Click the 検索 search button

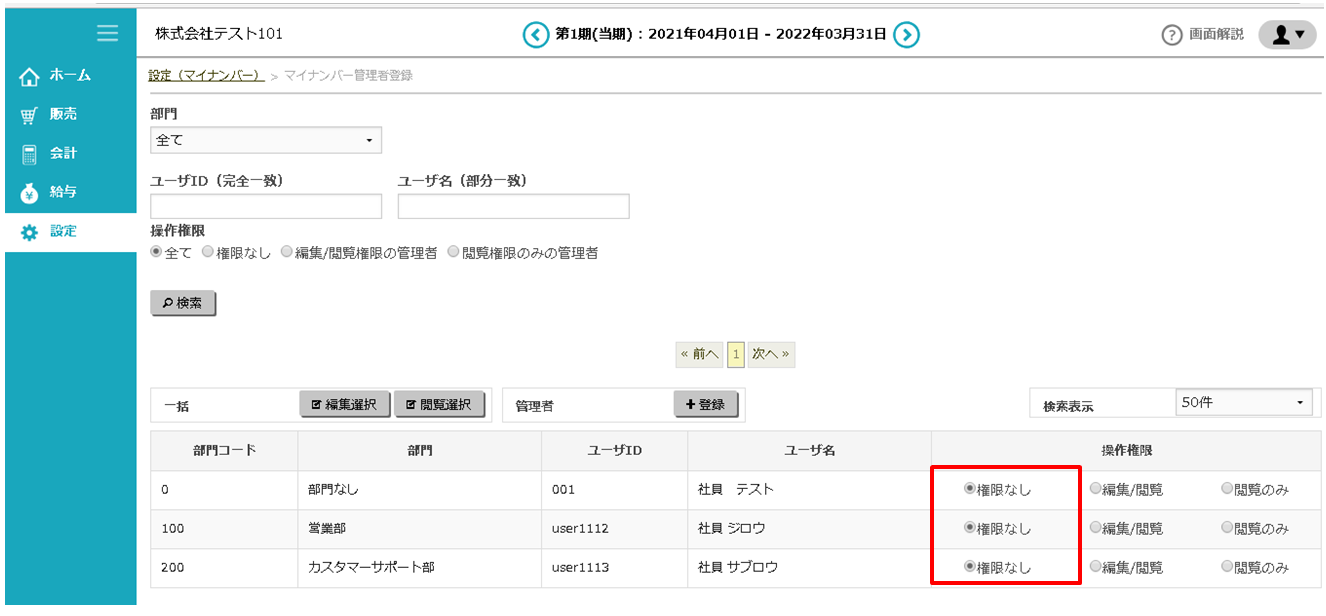(183, 303)
